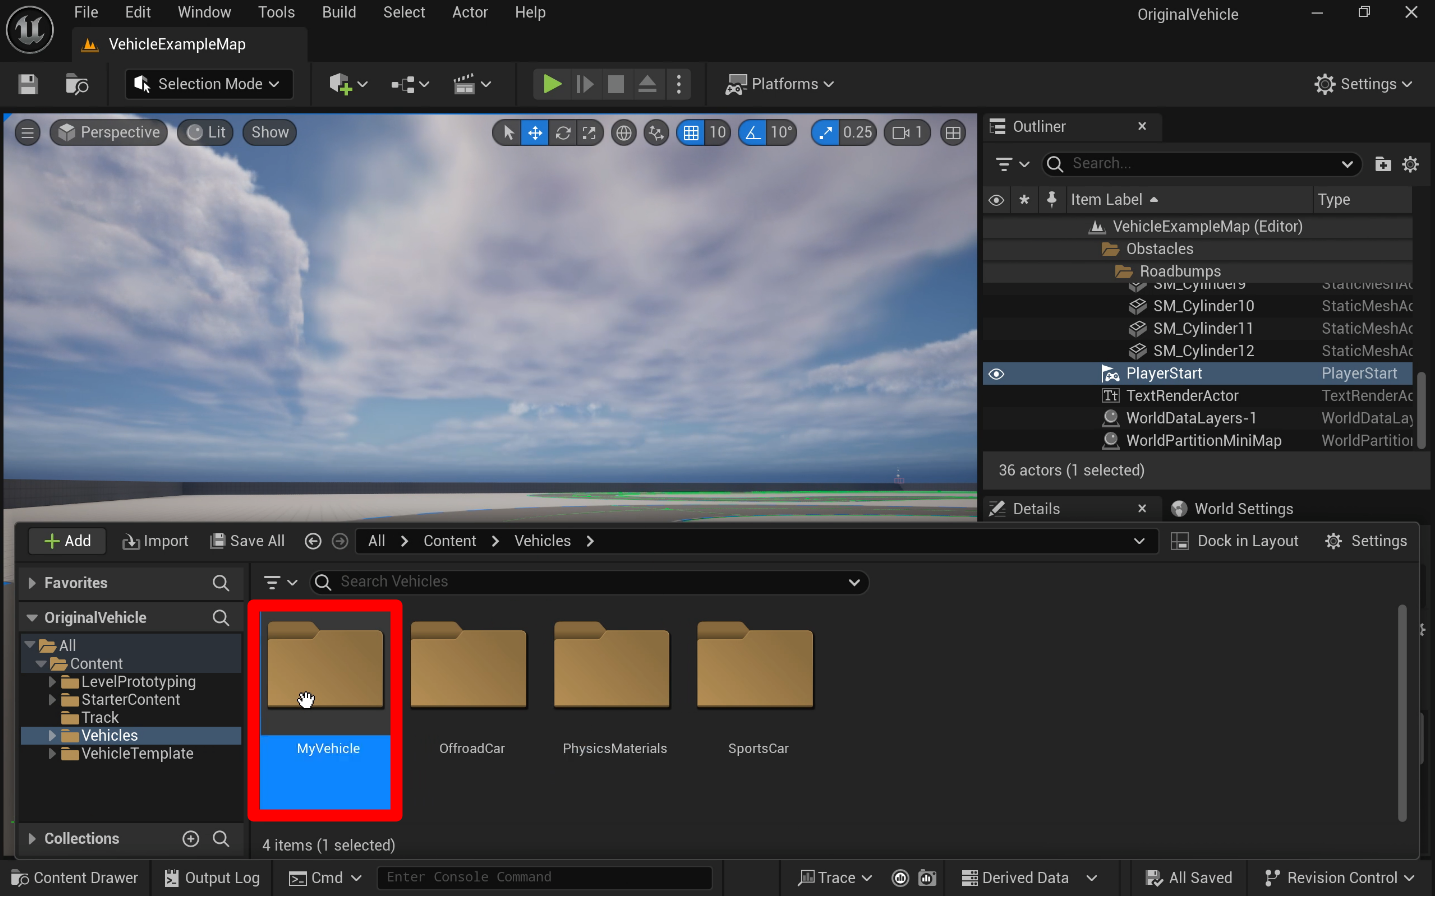Screen dimensions: 1436x897
Task: Save the current level with the floppy icon
Action: coord(28,84)
